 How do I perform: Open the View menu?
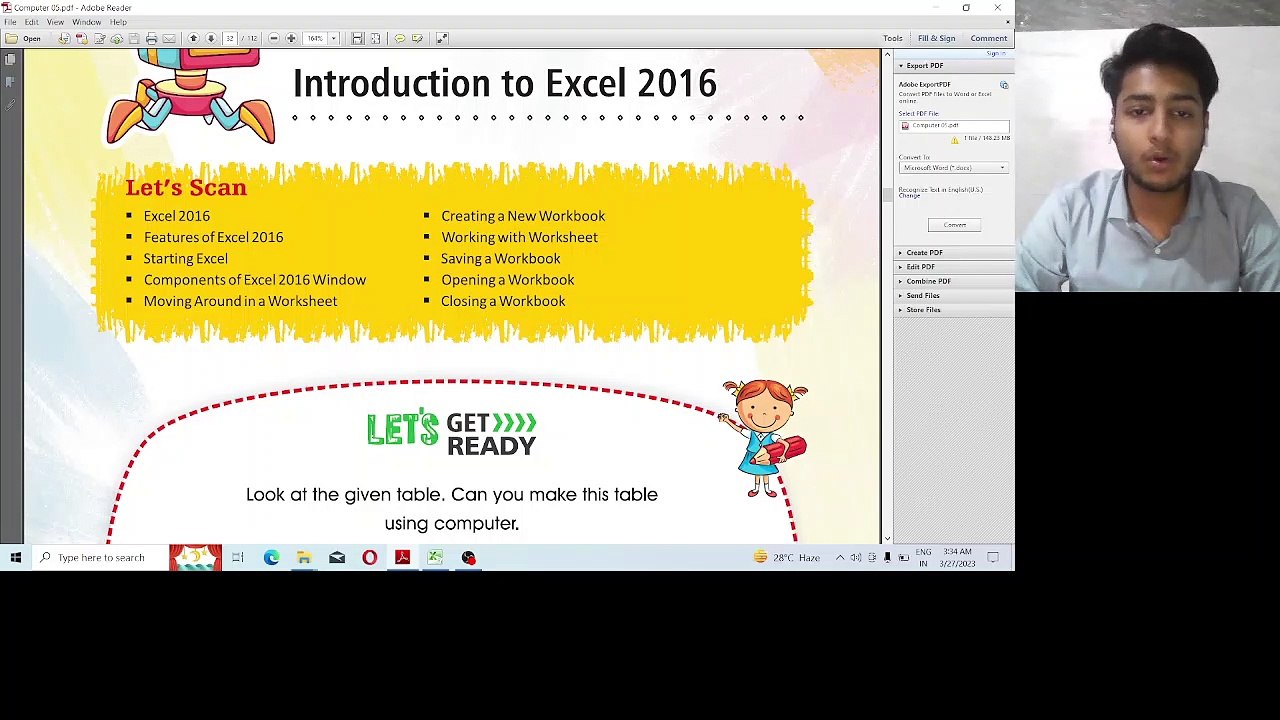click(x=55, y=22)
